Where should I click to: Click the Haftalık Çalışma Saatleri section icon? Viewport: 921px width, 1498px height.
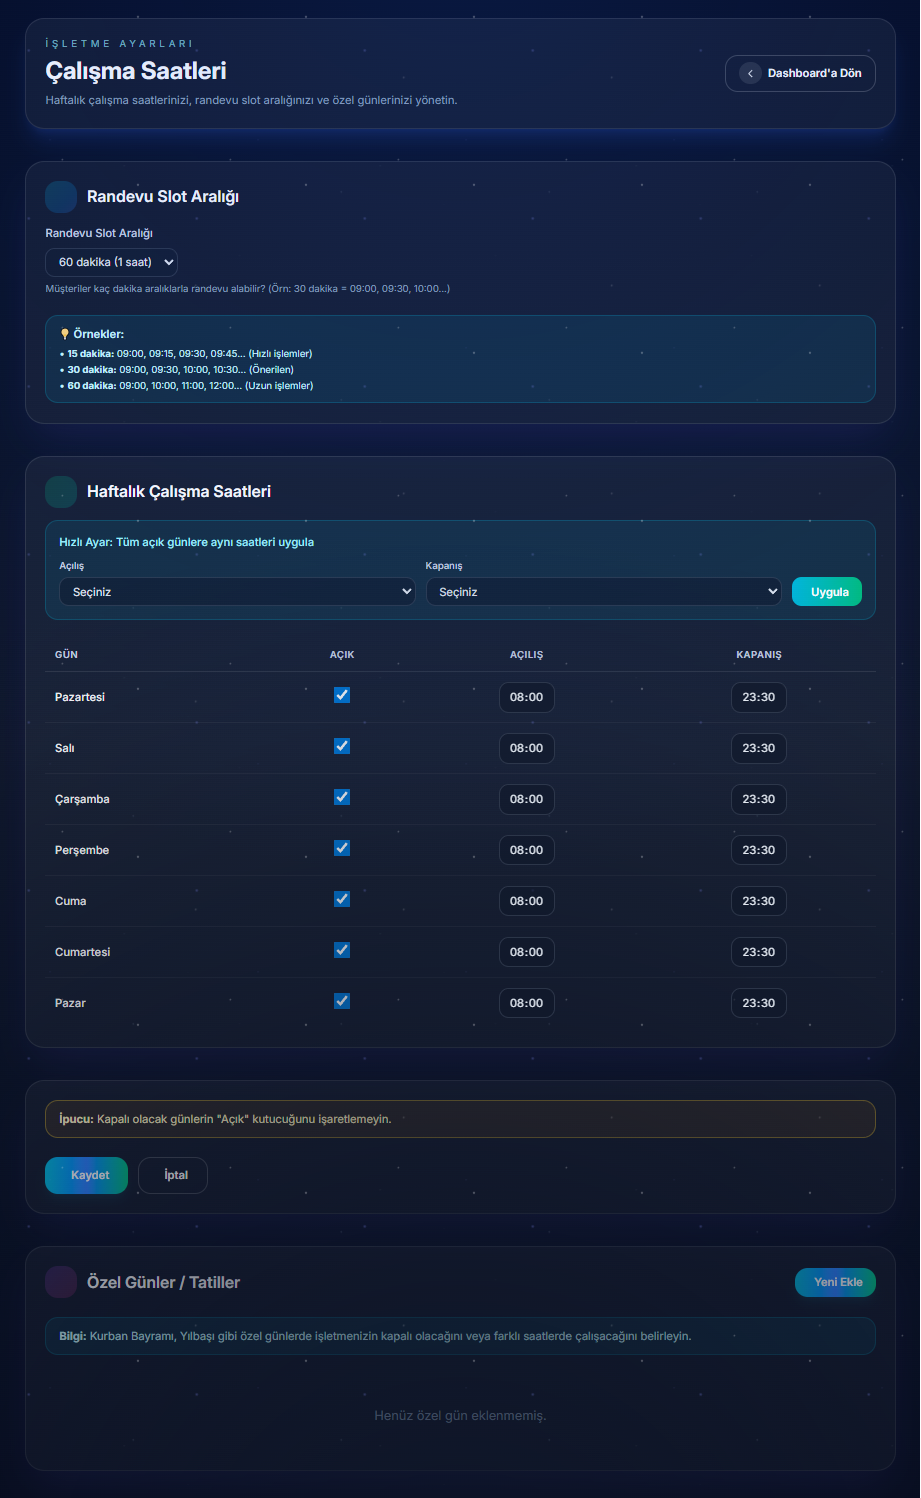[x=61, y=492]
